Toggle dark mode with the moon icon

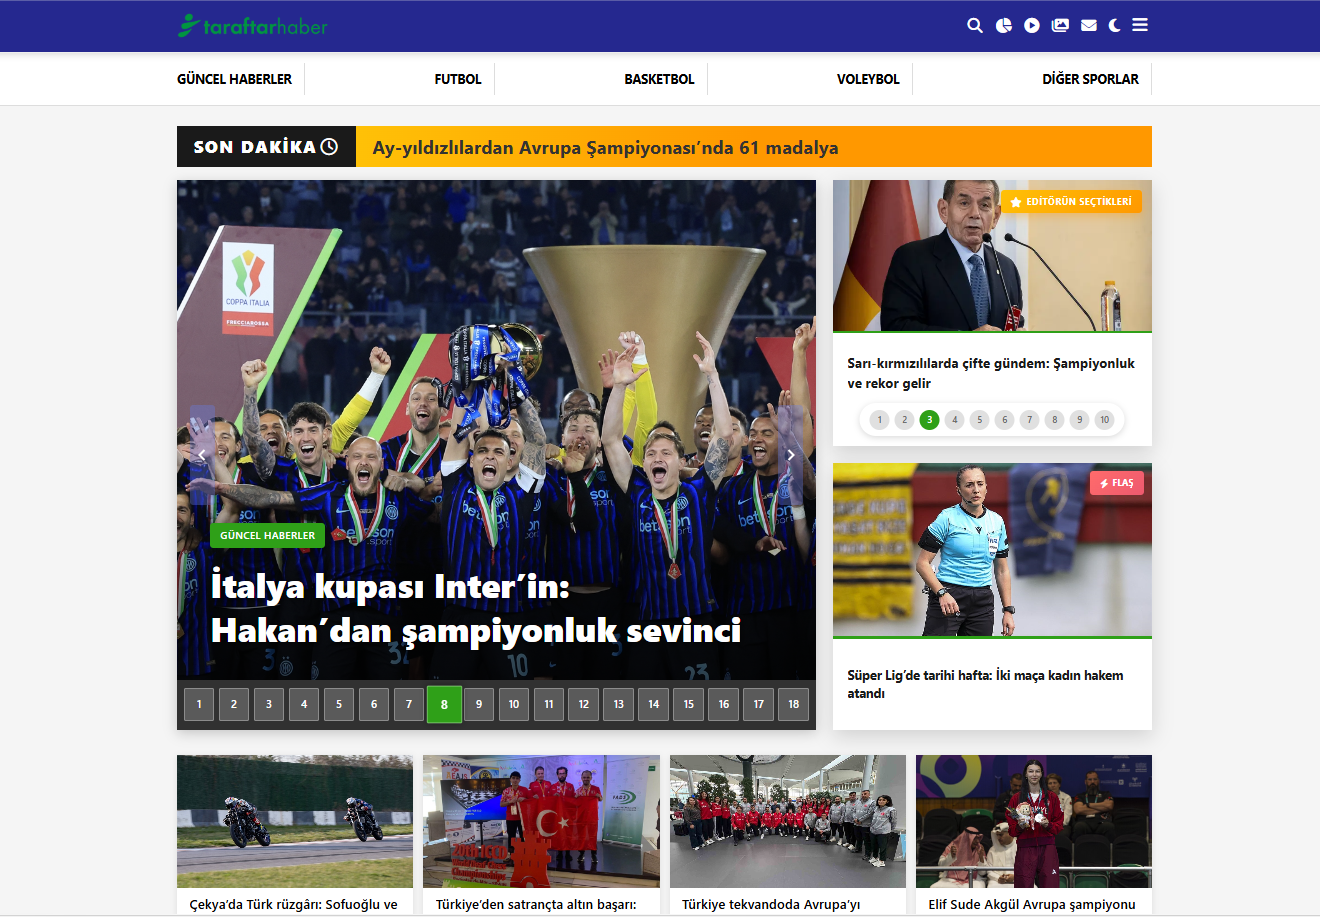pyautogui.click(x=1114, y=26)
